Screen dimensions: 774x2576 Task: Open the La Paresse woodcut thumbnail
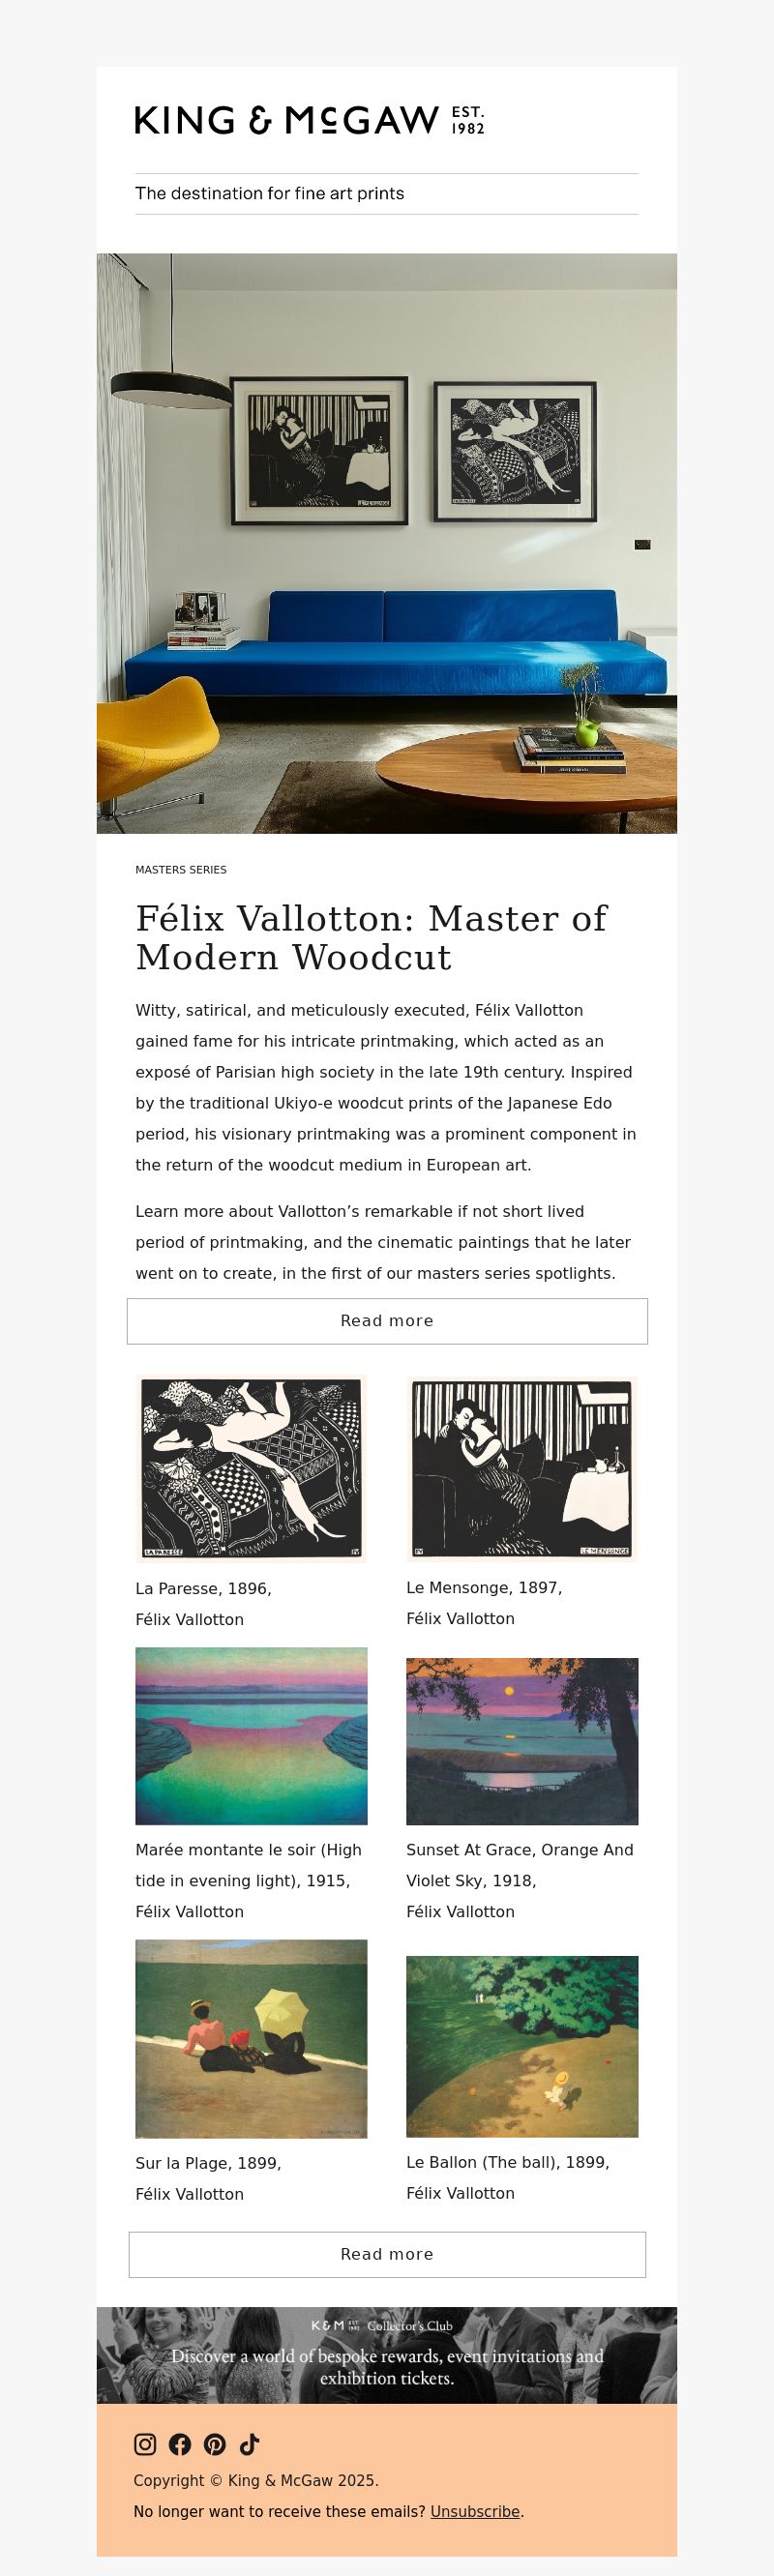tap(251, 1468)
